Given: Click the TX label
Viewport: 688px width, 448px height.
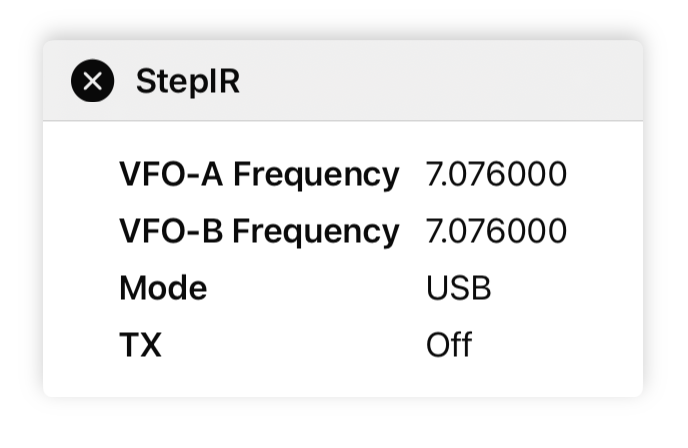Looking at the screenshot, I should coord(140,346).
